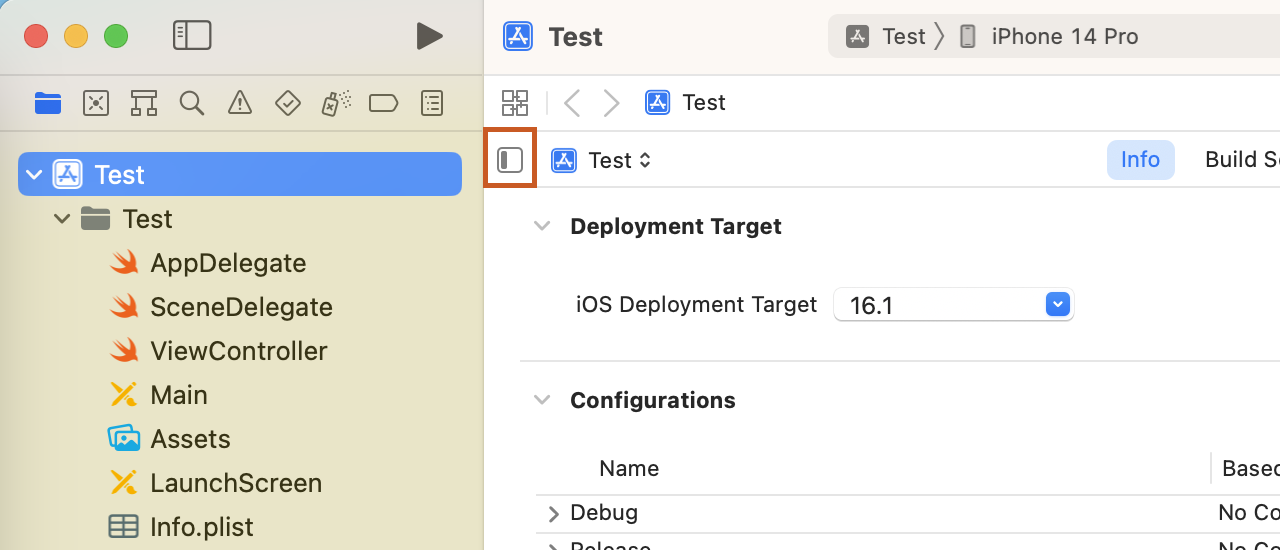The image size is (1280, 550).
Task: Open the Test navigator icon
Action: click(x=288, y=103)
